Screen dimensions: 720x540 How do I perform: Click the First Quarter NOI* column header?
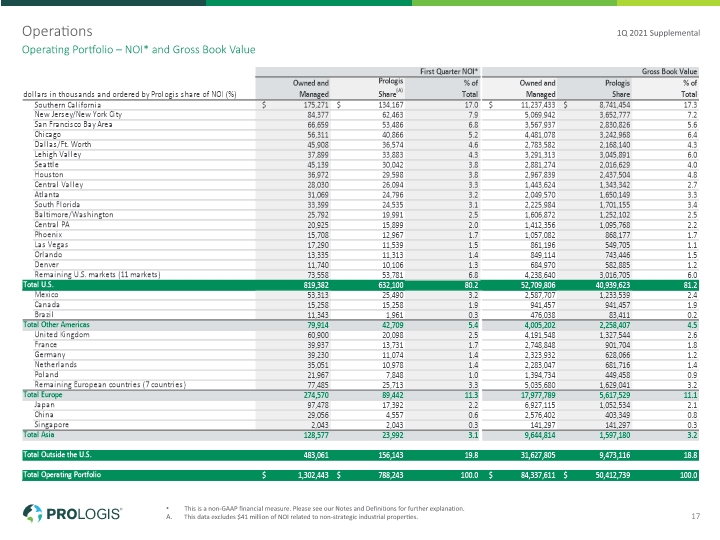(x=449, y=71)
